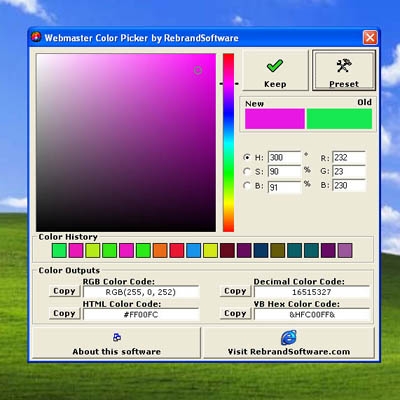Click the green checkmark Keep icon
This screenshot has width=400, height=400.
click(275, 66)
